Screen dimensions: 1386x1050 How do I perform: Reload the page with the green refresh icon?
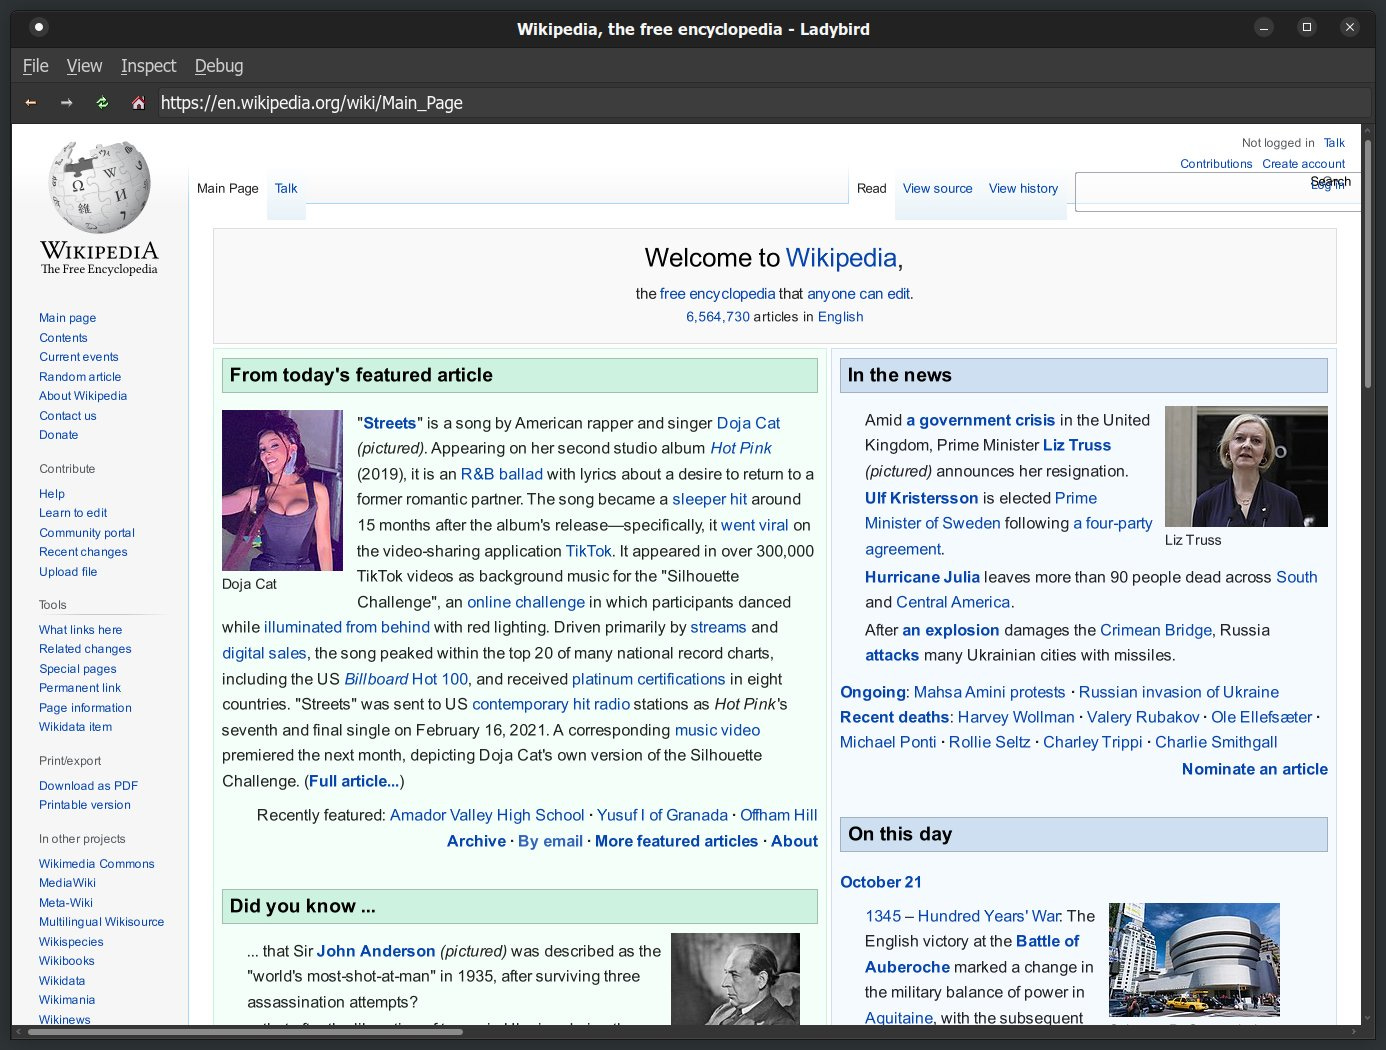[102, 102]
